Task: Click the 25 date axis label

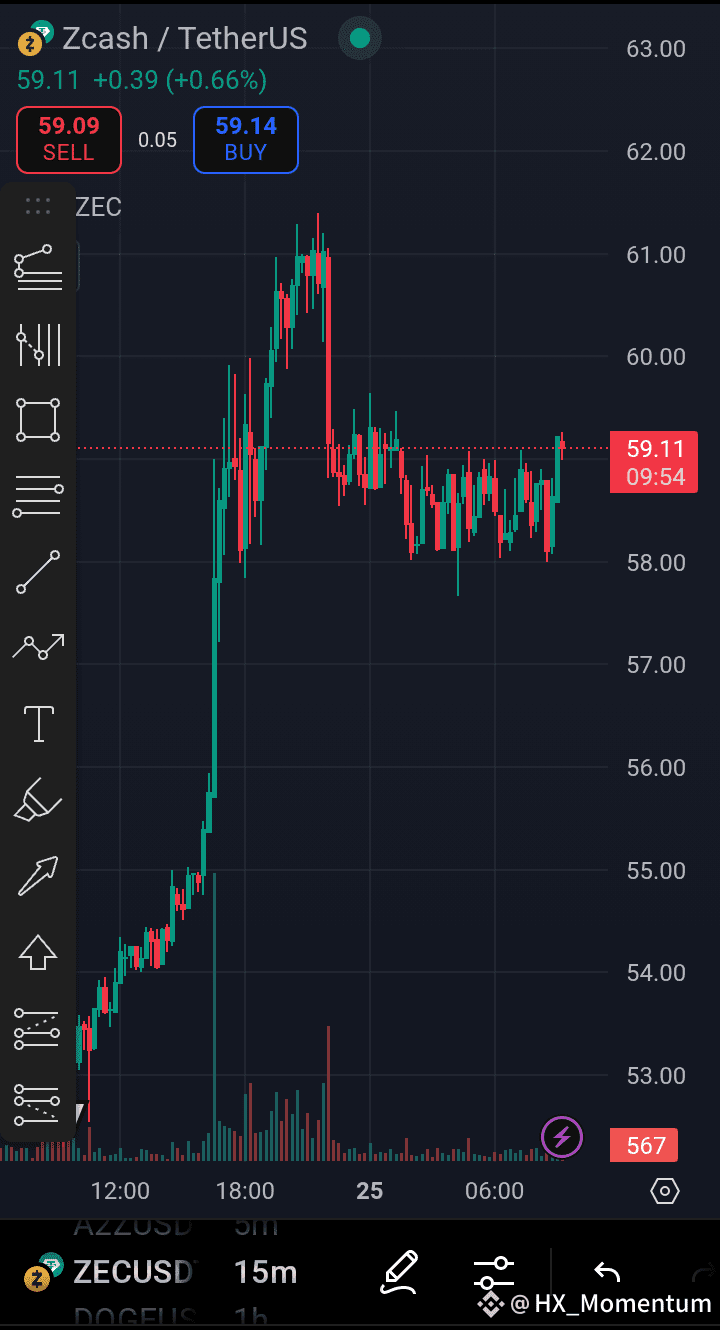Action: (370, 1191)
